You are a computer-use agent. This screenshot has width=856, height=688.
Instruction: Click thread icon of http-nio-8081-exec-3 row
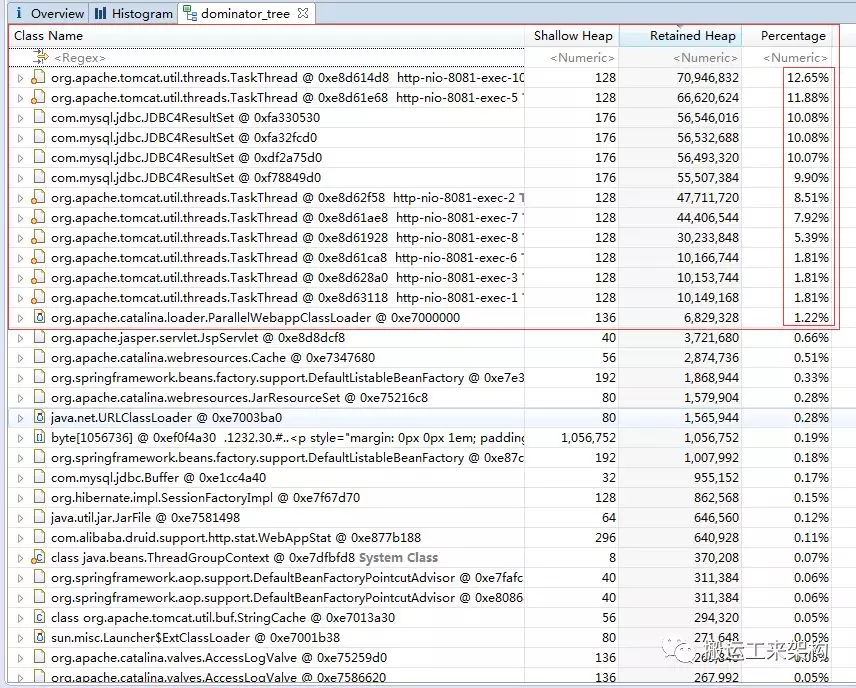tap(38, 278)
